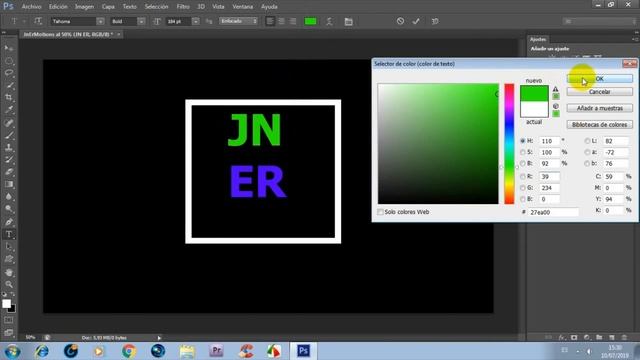Click Cancelar in color picker
Viewport: 640px width, 360px height.
coord(600,92)
